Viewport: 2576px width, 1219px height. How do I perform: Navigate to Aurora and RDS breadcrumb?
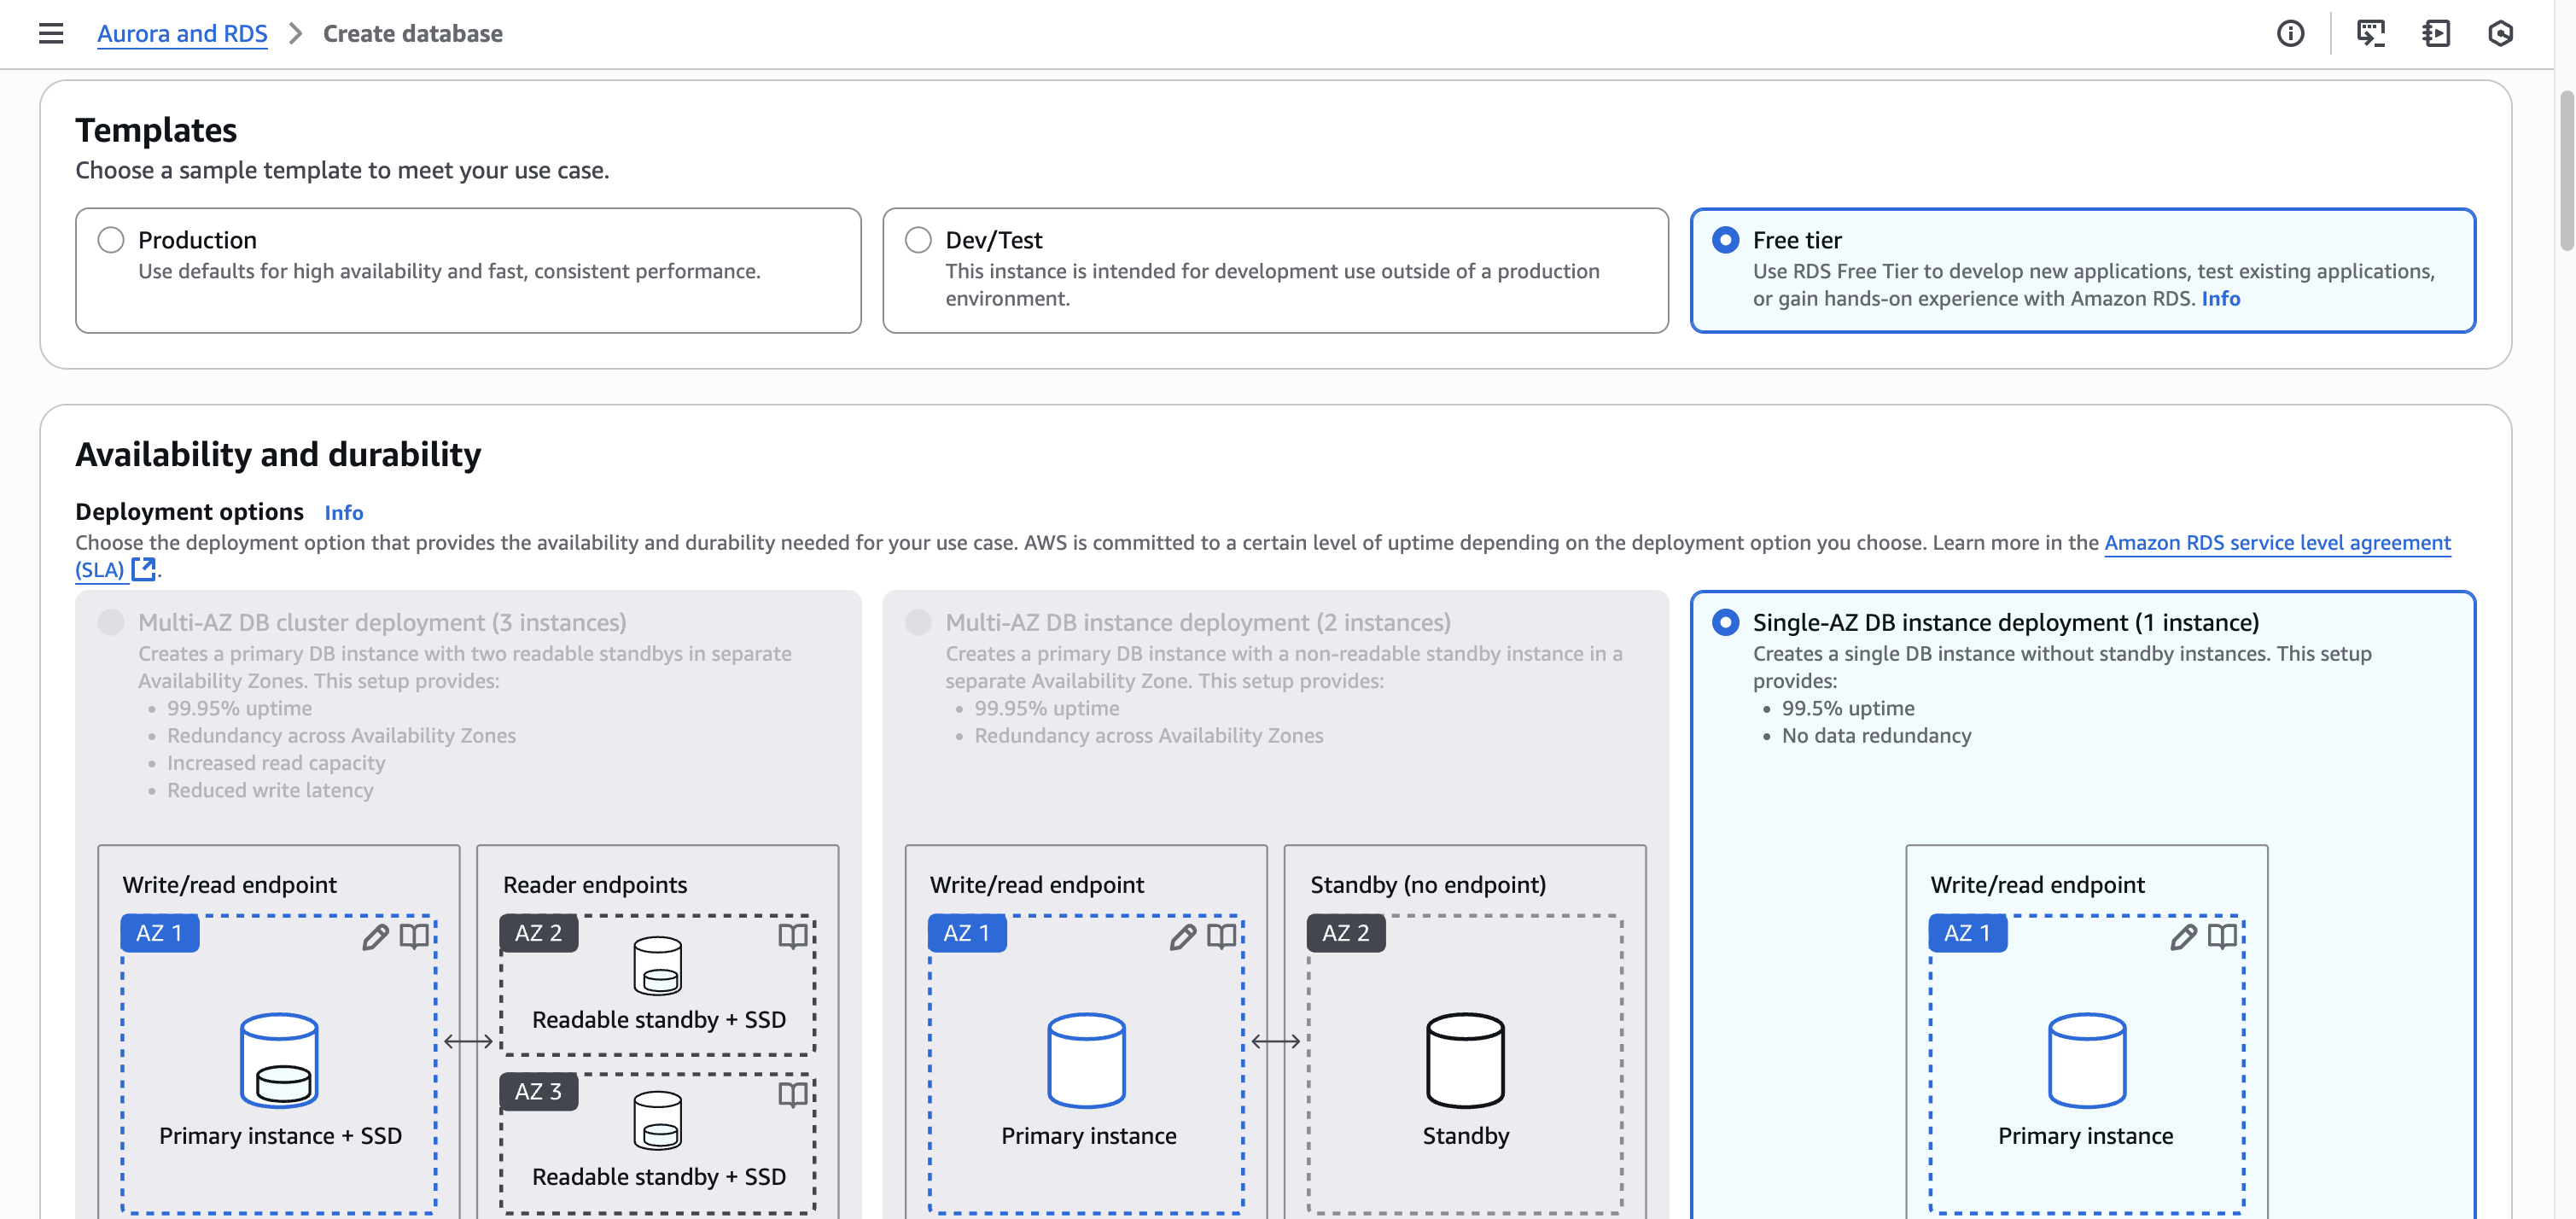182,33
